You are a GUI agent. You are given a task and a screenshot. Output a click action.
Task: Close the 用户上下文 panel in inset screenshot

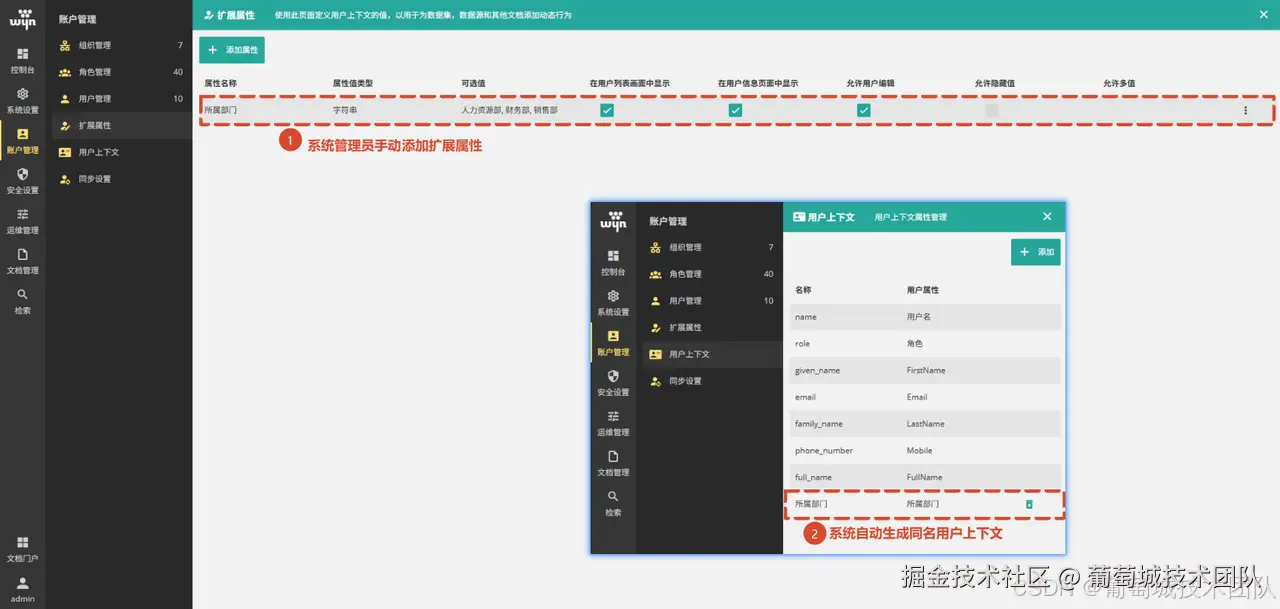(1047, 216)
